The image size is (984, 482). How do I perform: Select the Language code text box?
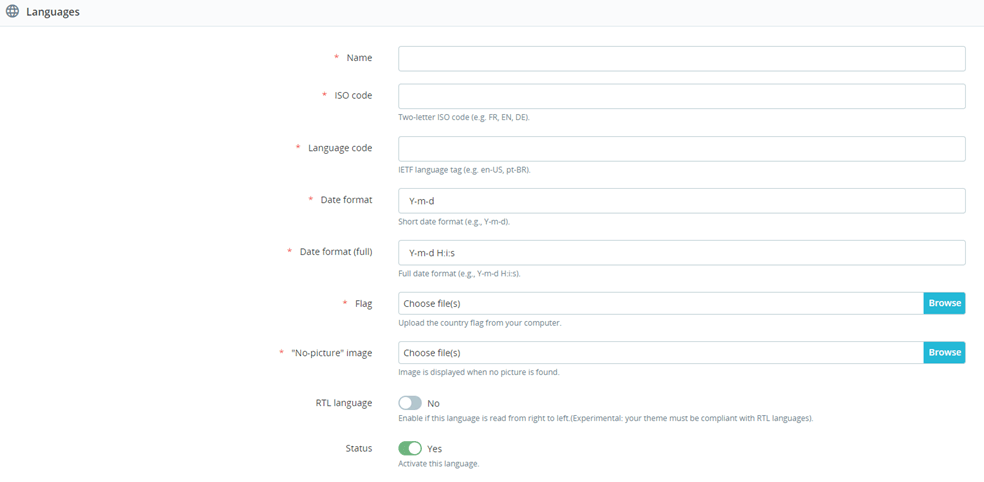pyautogui.click(x=682, y=149)
